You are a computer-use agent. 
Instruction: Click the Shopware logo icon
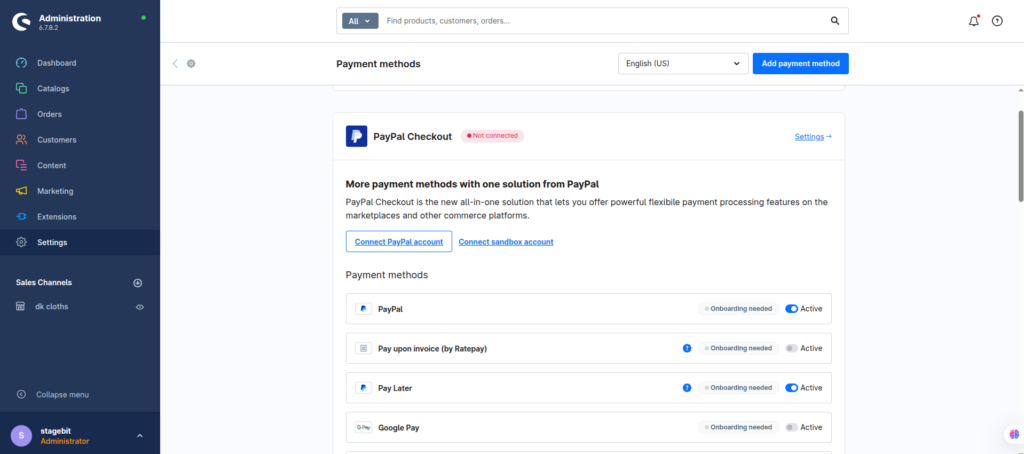click(x=22, y=22)
